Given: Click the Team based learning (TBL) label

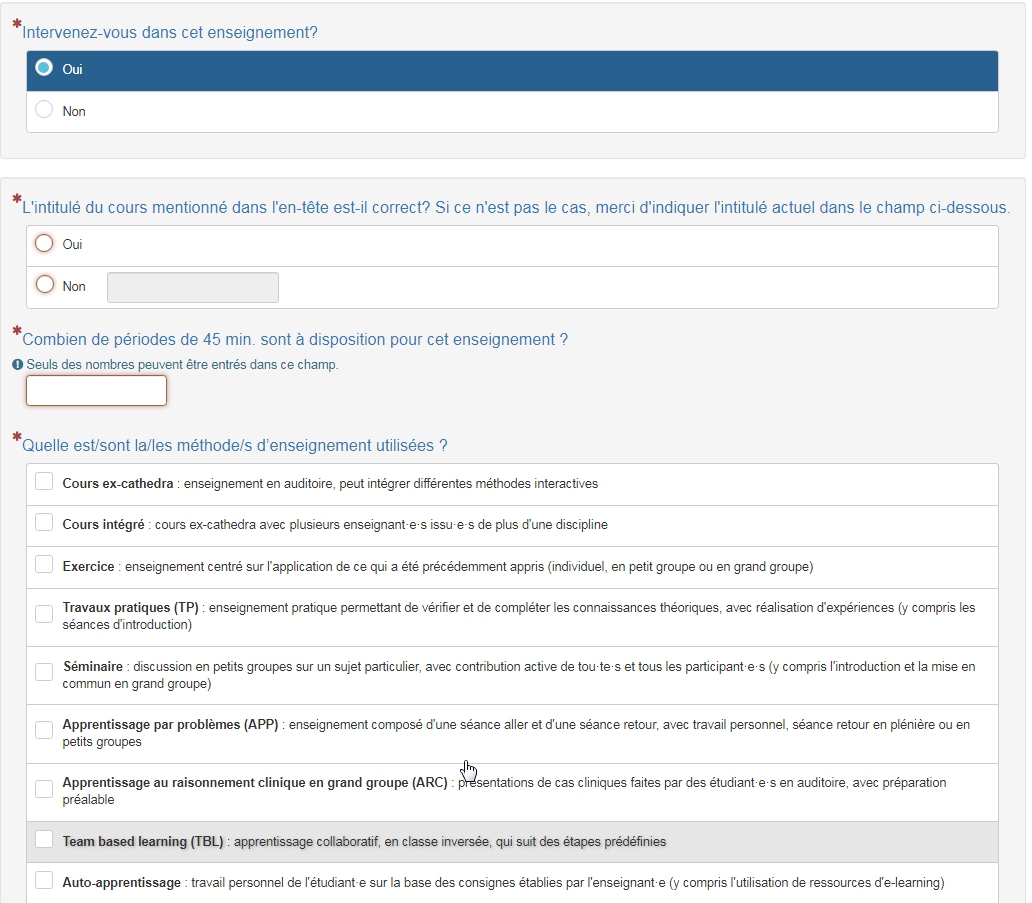Looking at the screenshot, I should coord(143,842).
